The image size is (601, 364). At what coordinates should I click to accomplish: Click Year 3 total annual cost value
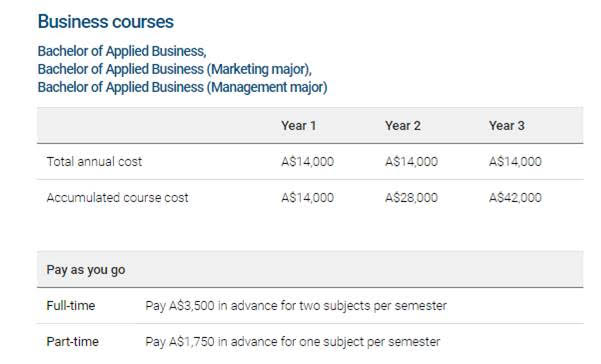pyautogui.click(x=515, y=161)
